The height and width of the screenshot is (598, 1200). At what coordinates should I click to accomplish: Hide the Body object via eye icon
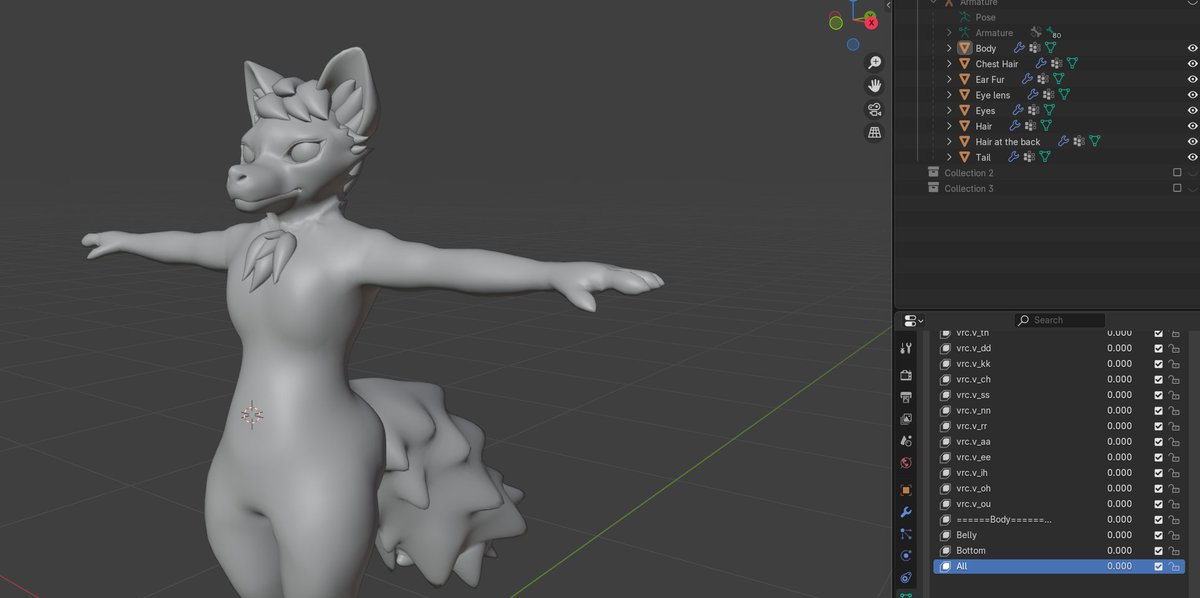tap(1192, 48)
